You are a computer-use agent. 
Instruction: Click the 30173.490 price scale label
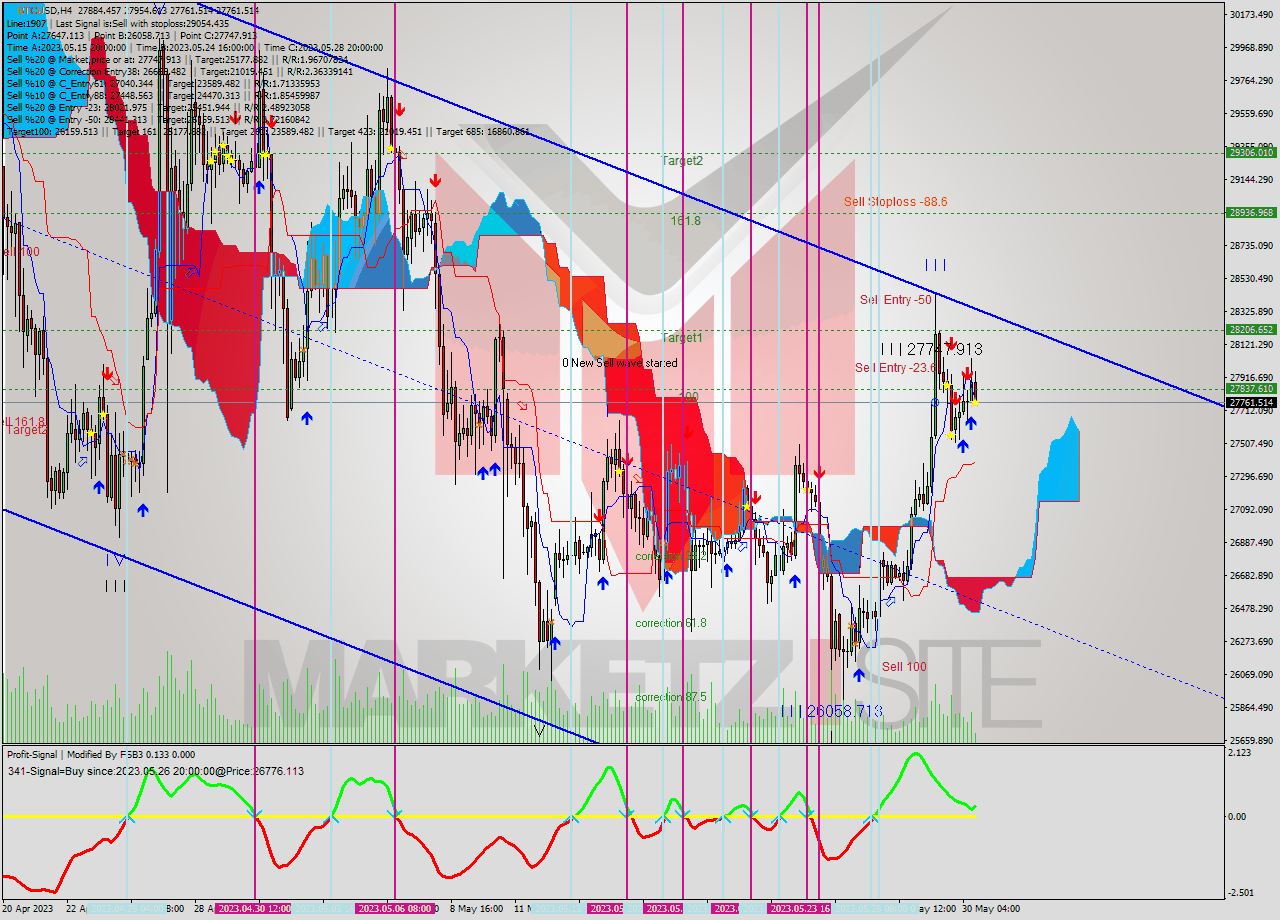[x=1251, y=14]
